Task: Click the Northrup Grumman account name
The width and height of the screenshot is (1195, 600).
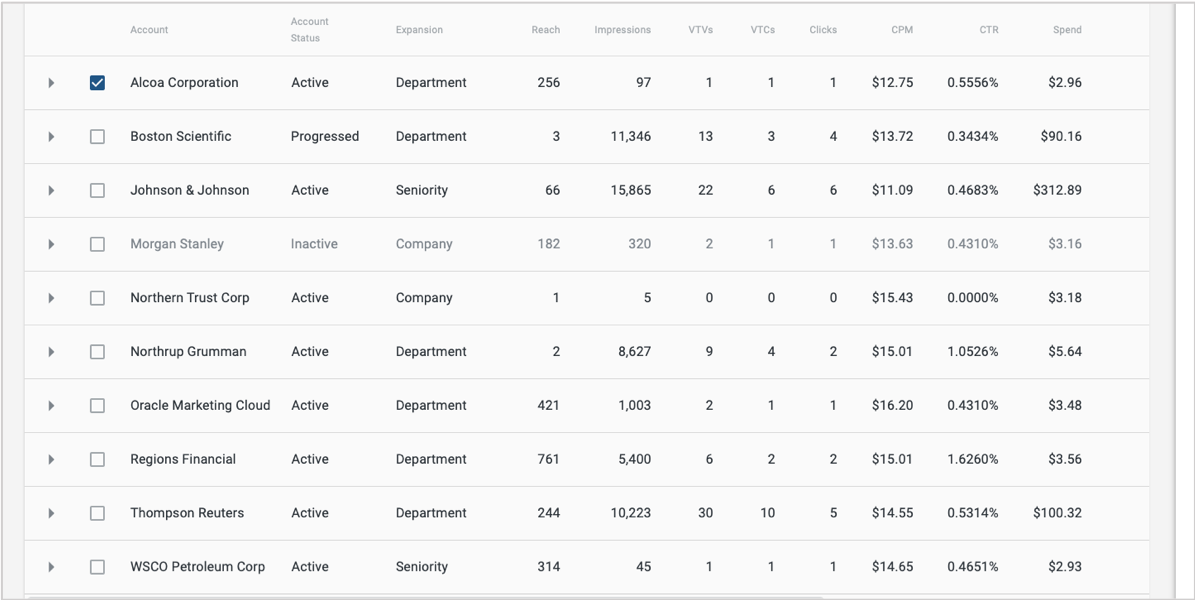Action: (188, 351)
